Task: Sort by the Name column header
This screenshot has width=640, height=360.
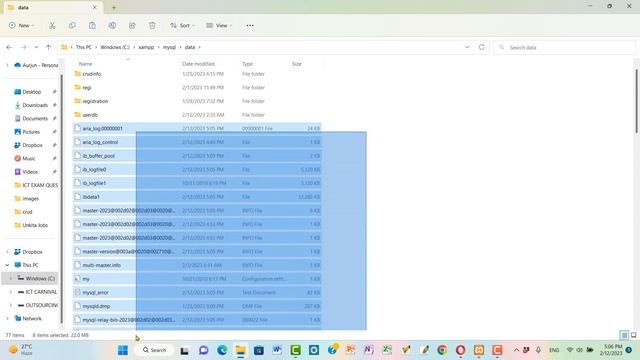Action: click(x=86, y=64)
